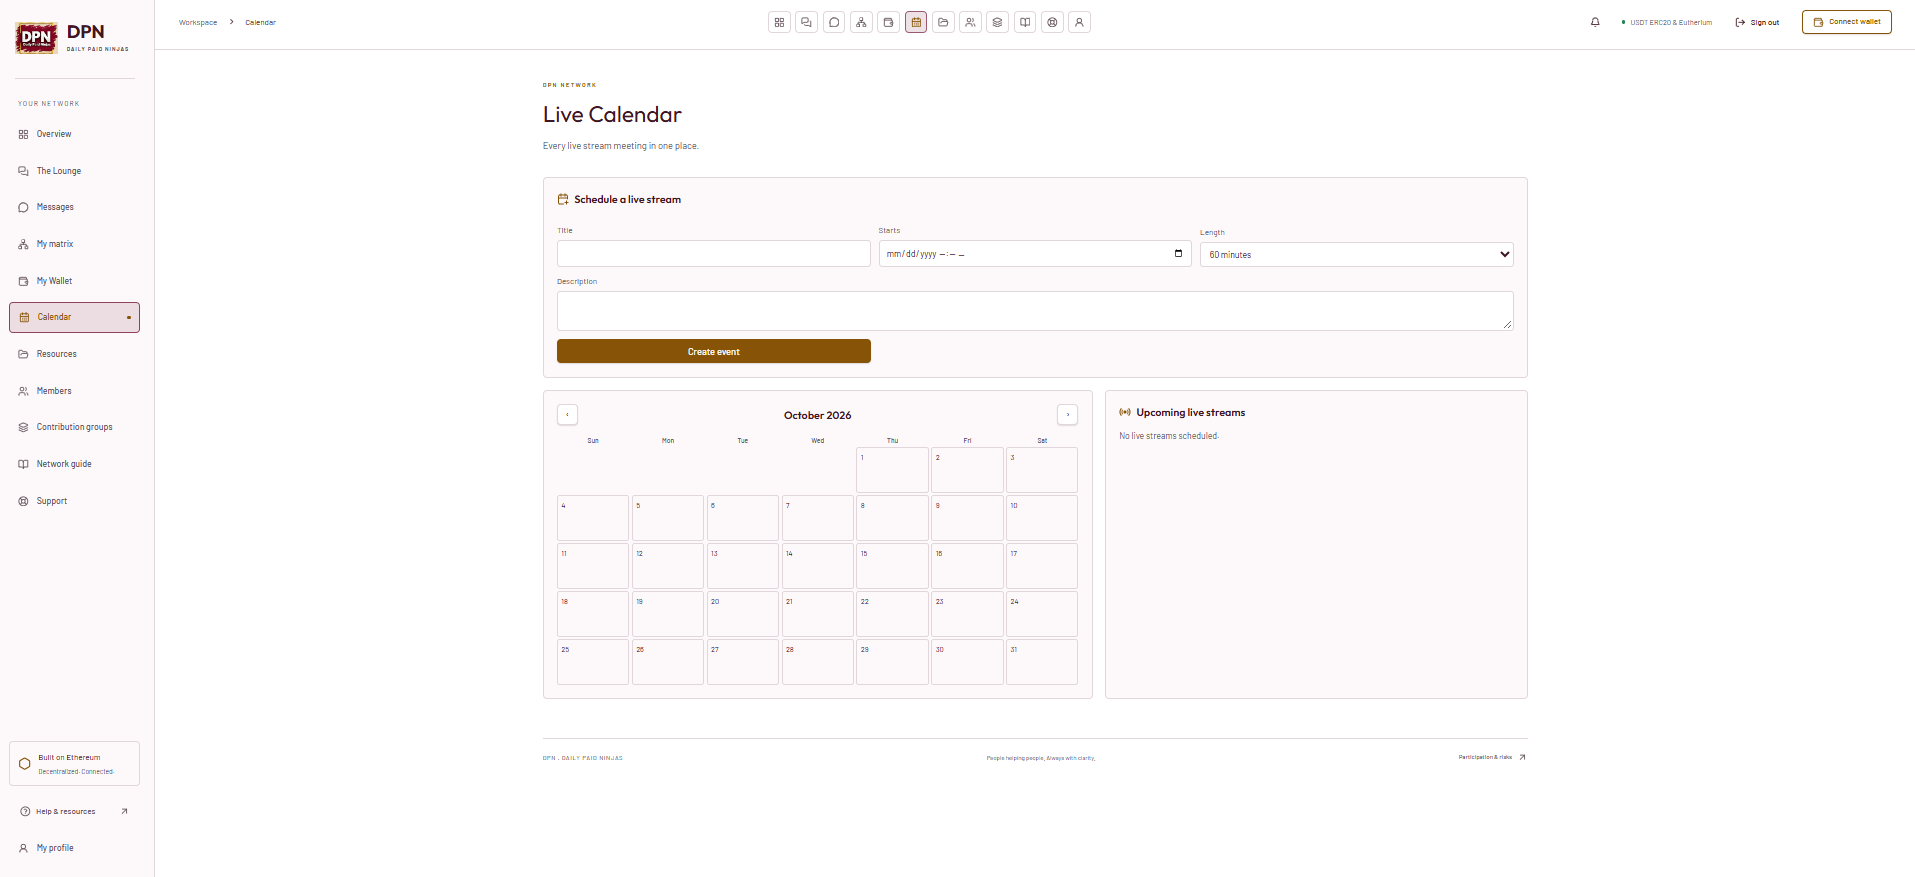The width and height of the screenshot is (1915, 877).
Task: Open Messages in the left sidebar
Action: (x=74, y=207)
